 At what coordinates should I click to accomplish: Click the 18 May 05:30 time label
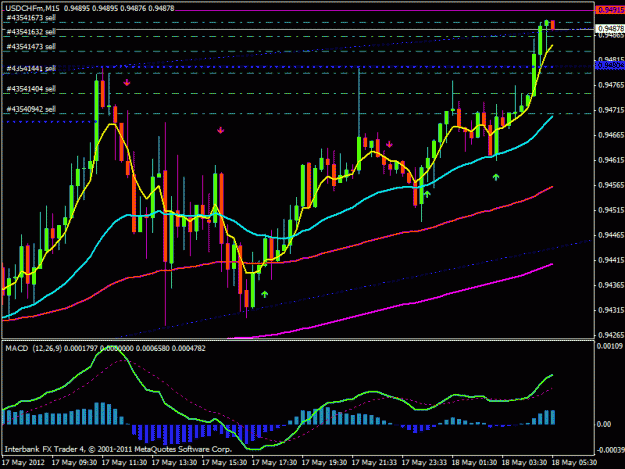(x=574, y=463)
